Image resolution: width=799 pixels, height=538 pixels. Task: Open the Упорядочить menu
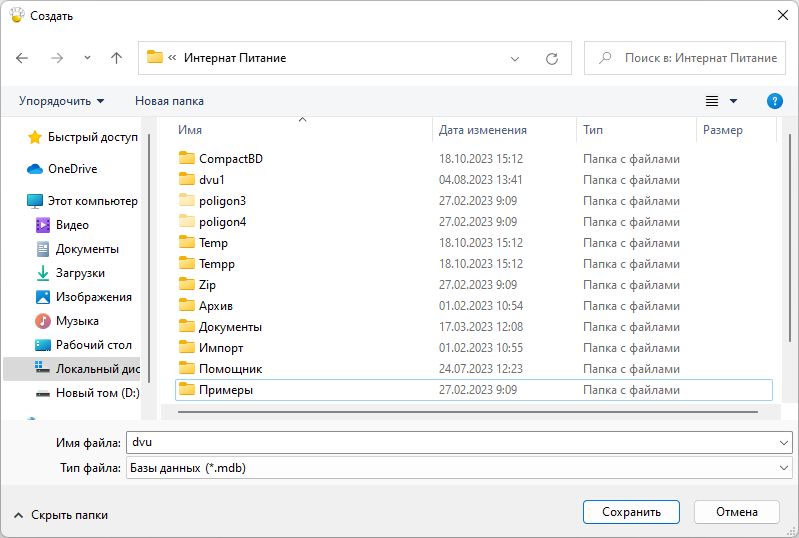(x=61, y=101)
